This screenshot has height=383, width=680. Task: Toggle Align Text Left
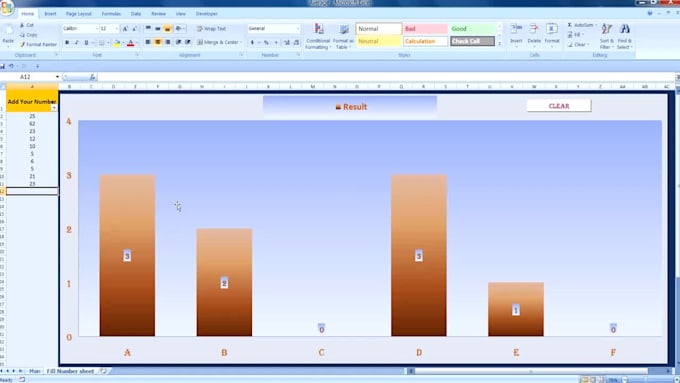(148, 42)
